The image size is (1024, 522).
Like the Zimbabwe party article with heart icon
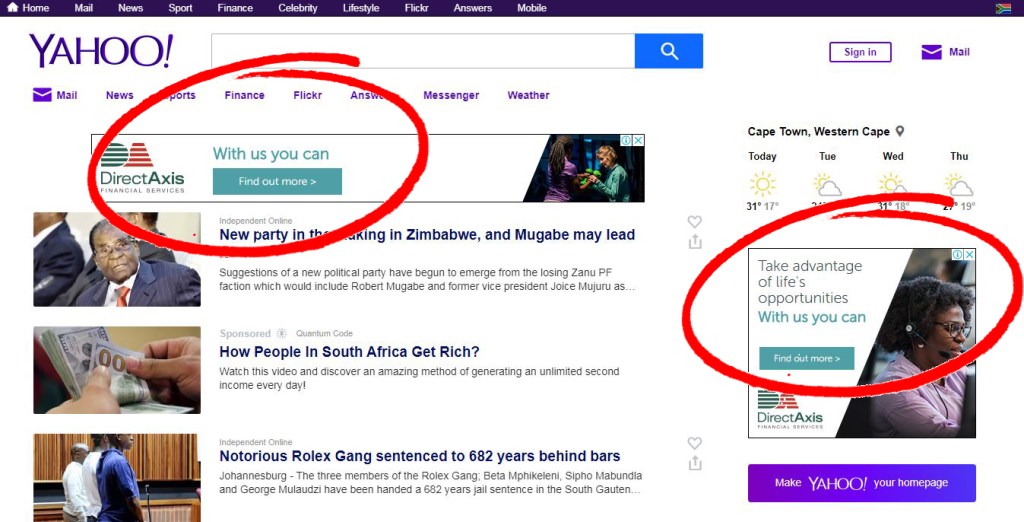click(695, 222)
